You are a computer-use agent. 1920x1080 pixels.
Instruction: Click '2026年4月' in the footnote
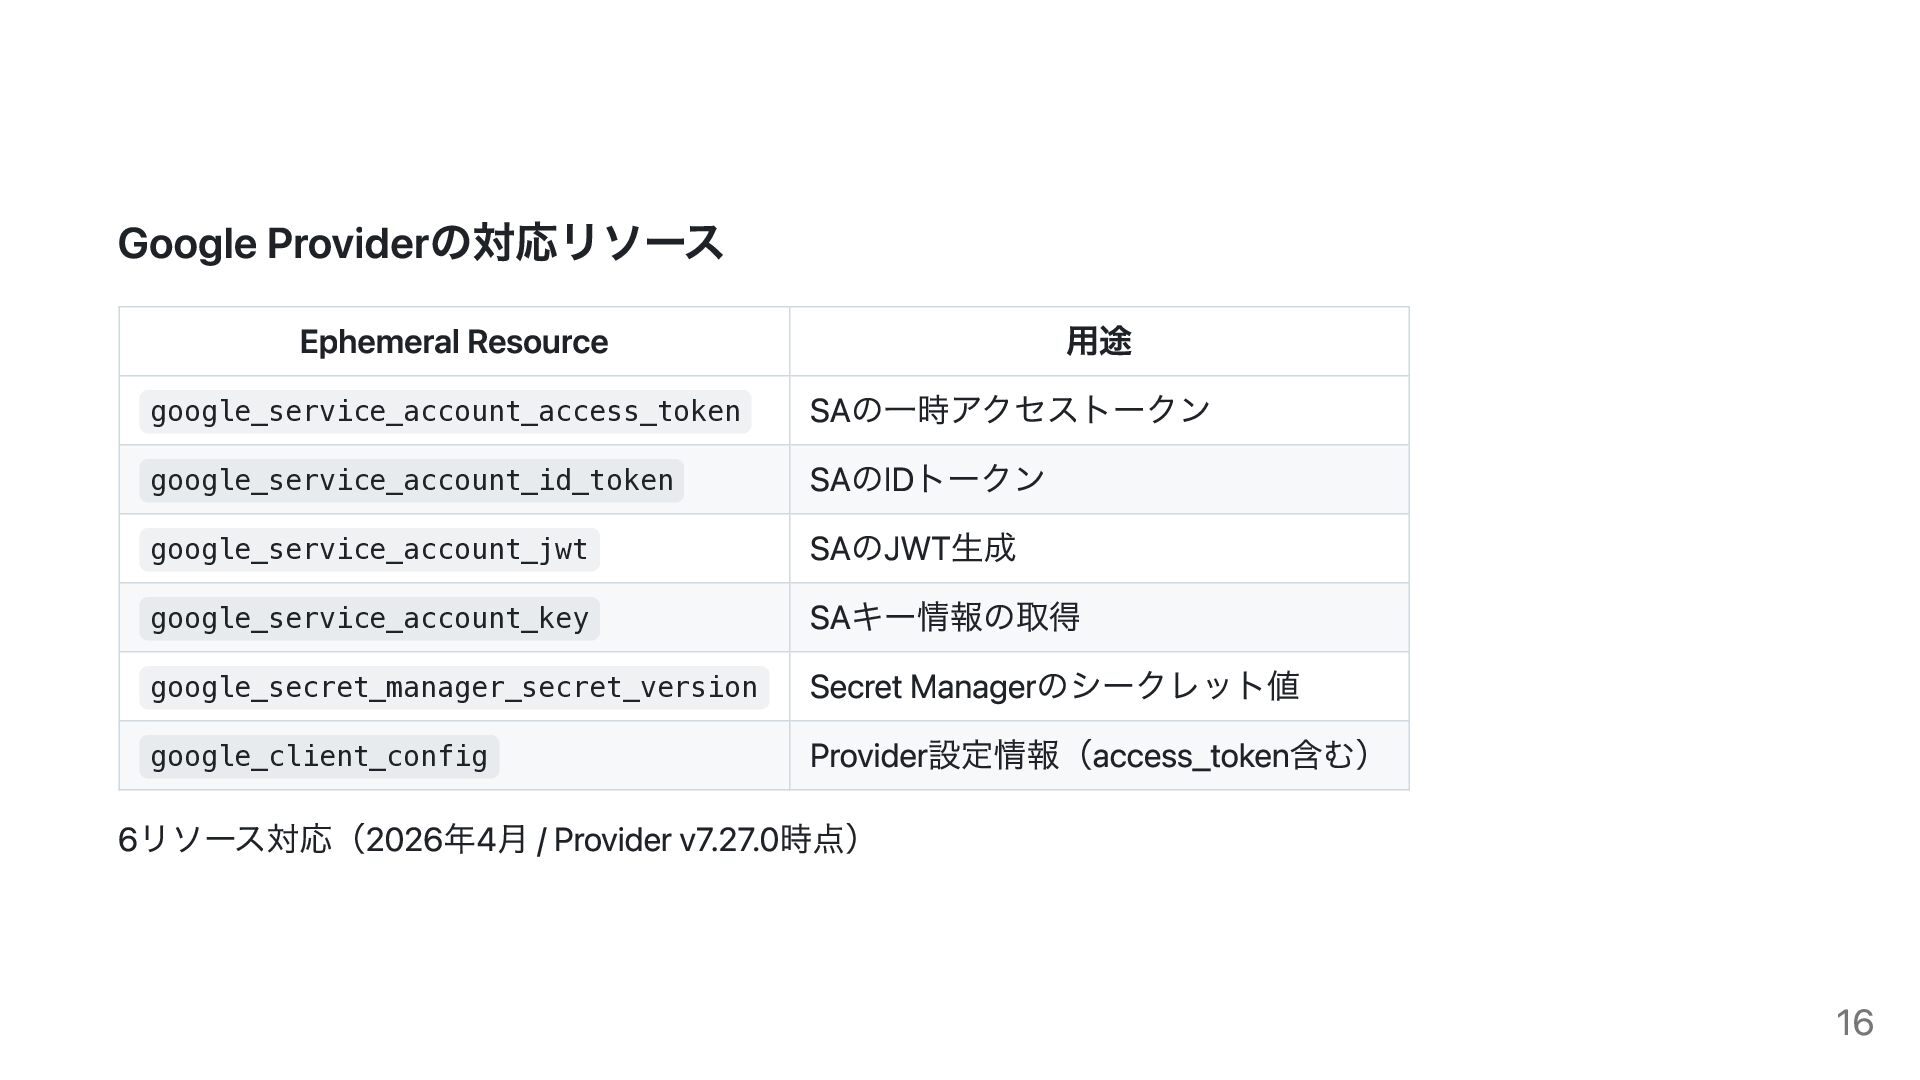pyautogui.click(x=446, y=839)
